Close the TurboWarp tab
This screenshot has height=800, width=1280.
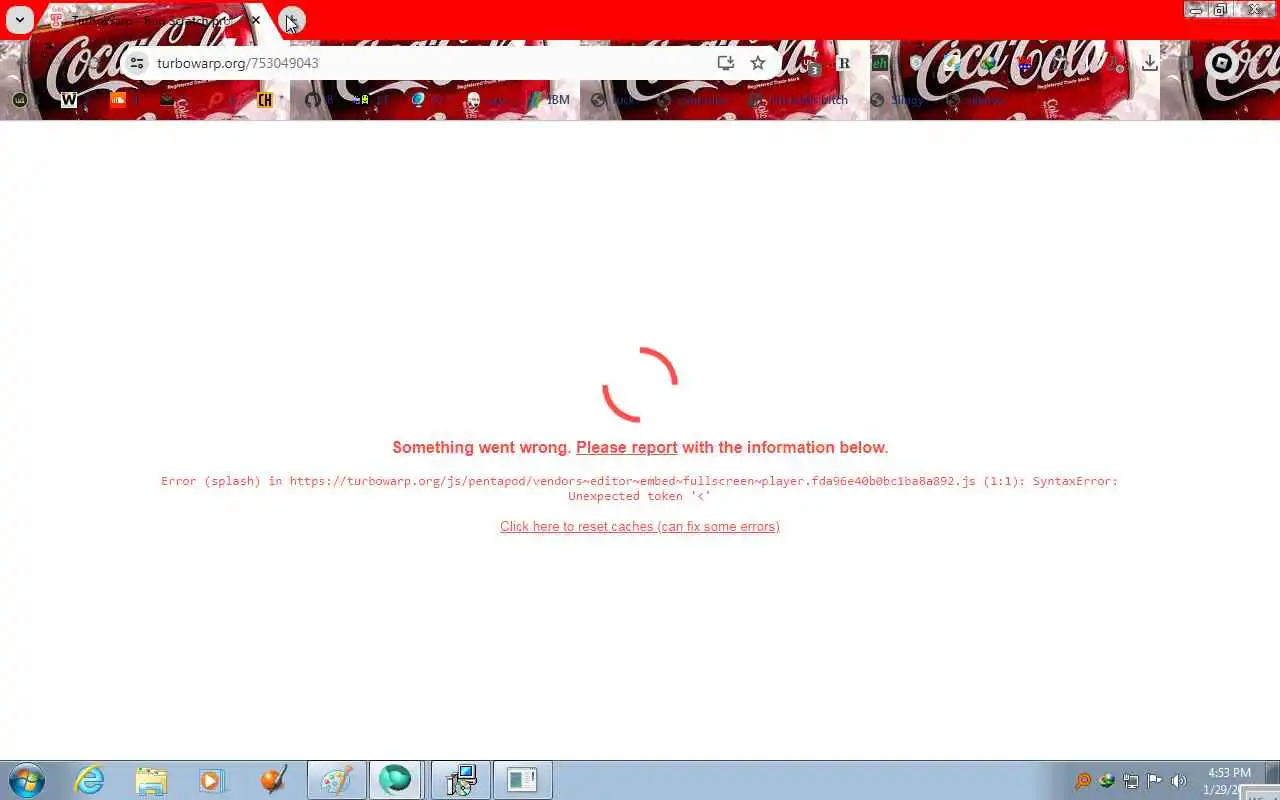point(256,20)
